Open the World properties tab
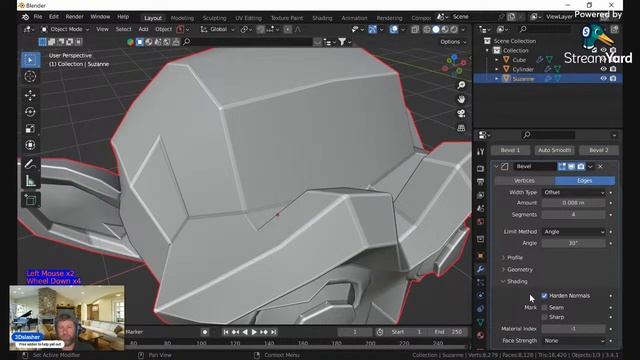 (480, 222)
